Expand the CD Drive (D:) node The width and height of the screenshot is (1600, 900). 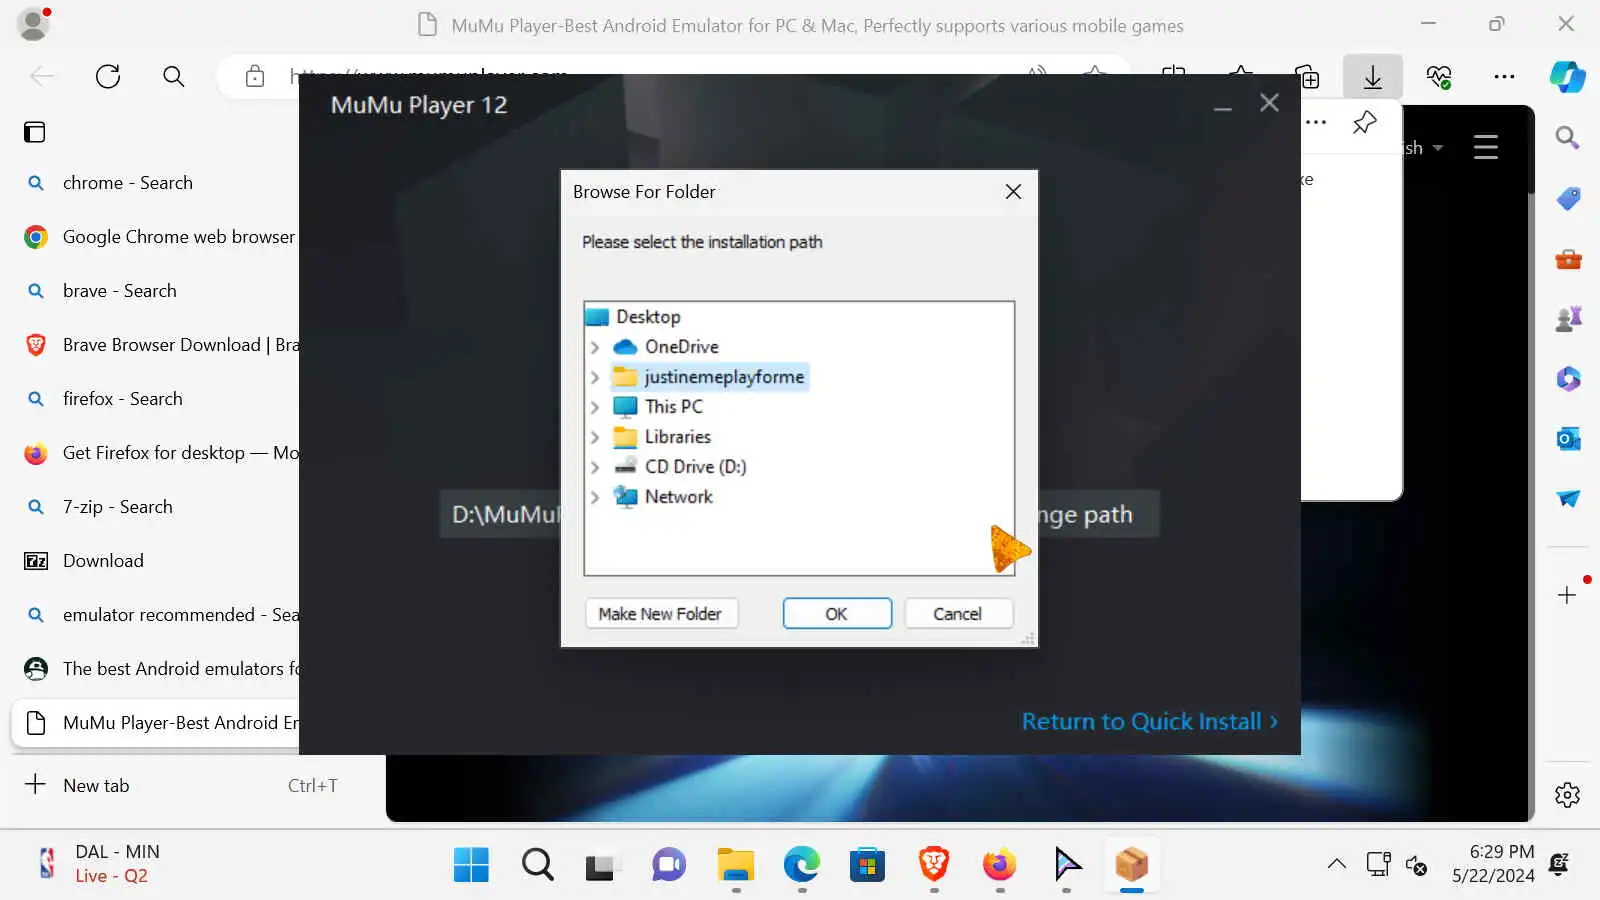[x=595, y=467]
